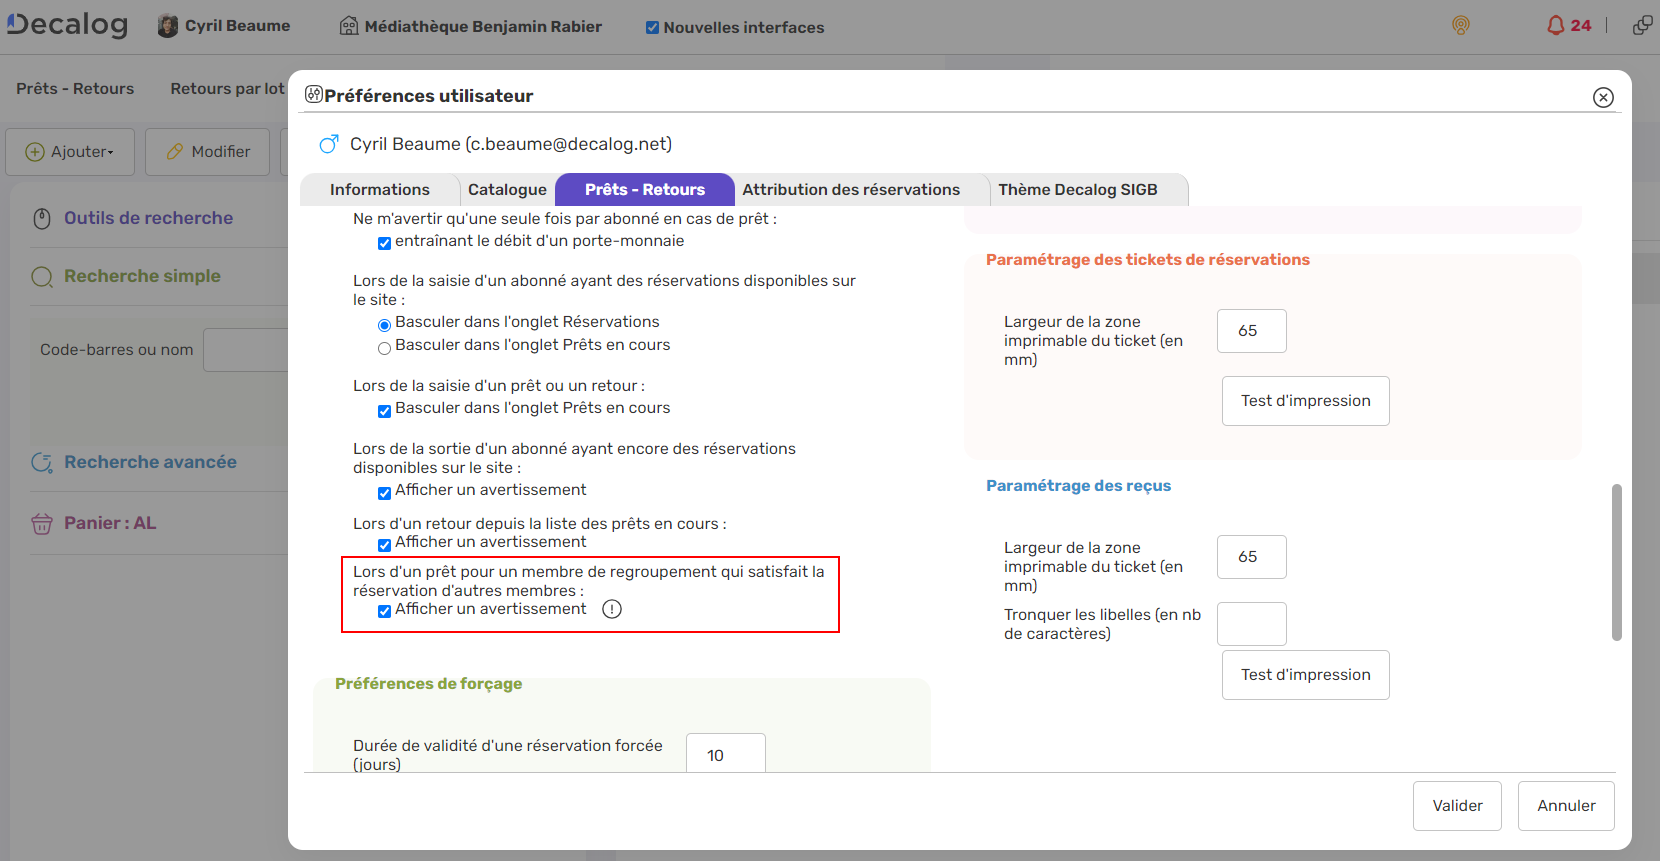The image size is (1660, 861).
Task: Click the orange broadcast icon in header
Action: (1461, 26)
